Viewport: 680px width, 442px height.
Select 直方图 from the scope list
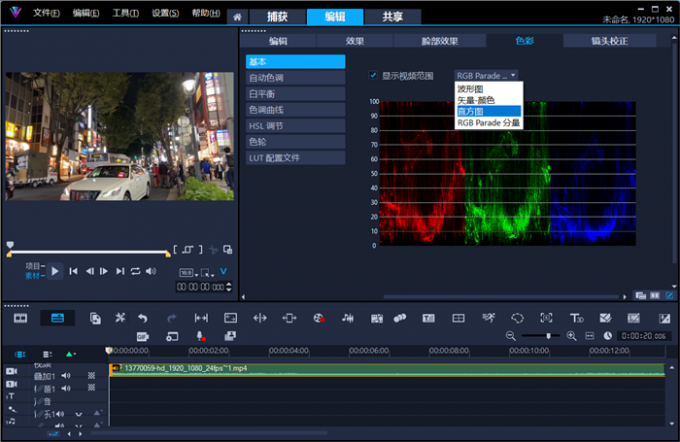pos(489,111)
